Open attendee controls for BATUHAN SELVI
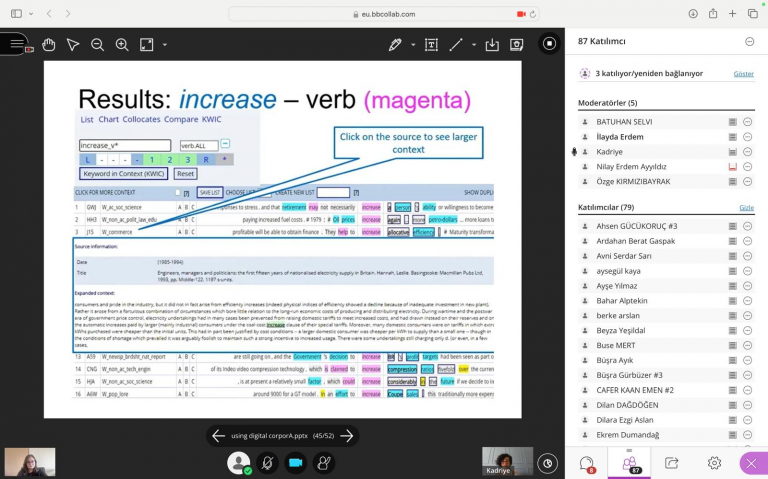The width and height of the screenshot is (768, 479). [x=747, y=122]
